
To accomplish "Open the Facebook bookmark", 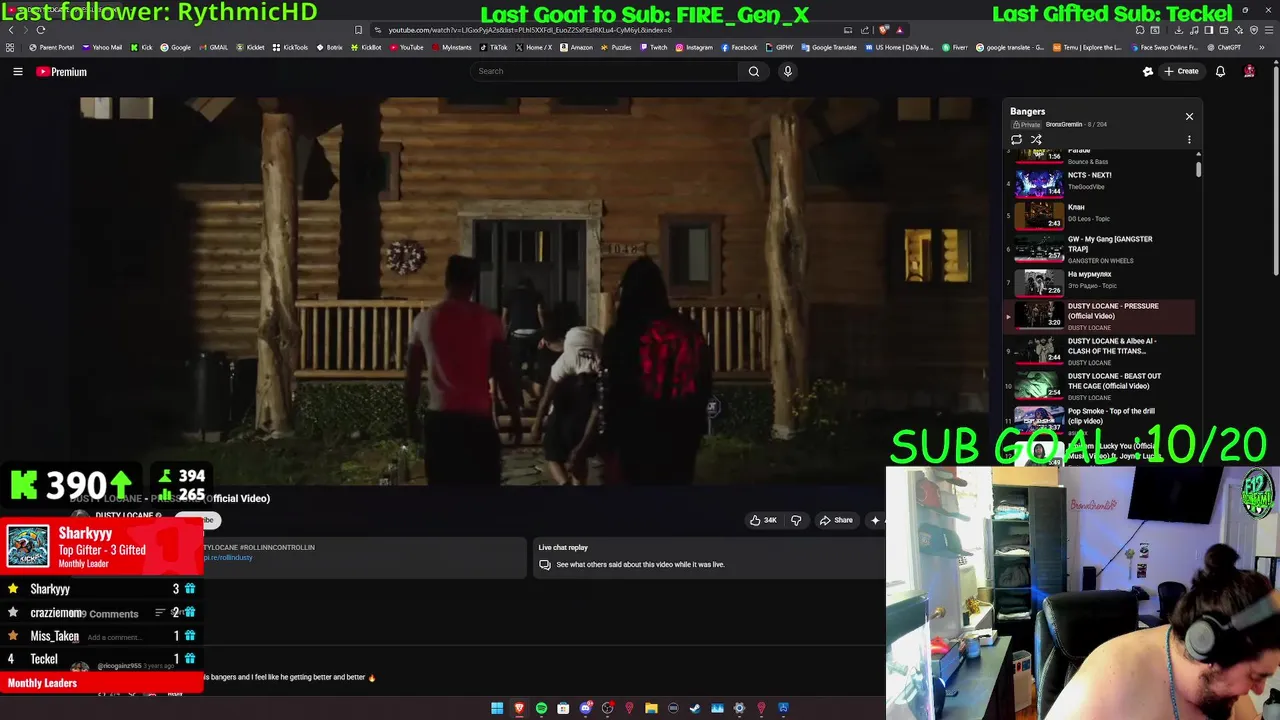I will pyautogui.click(x=739, y=47).
